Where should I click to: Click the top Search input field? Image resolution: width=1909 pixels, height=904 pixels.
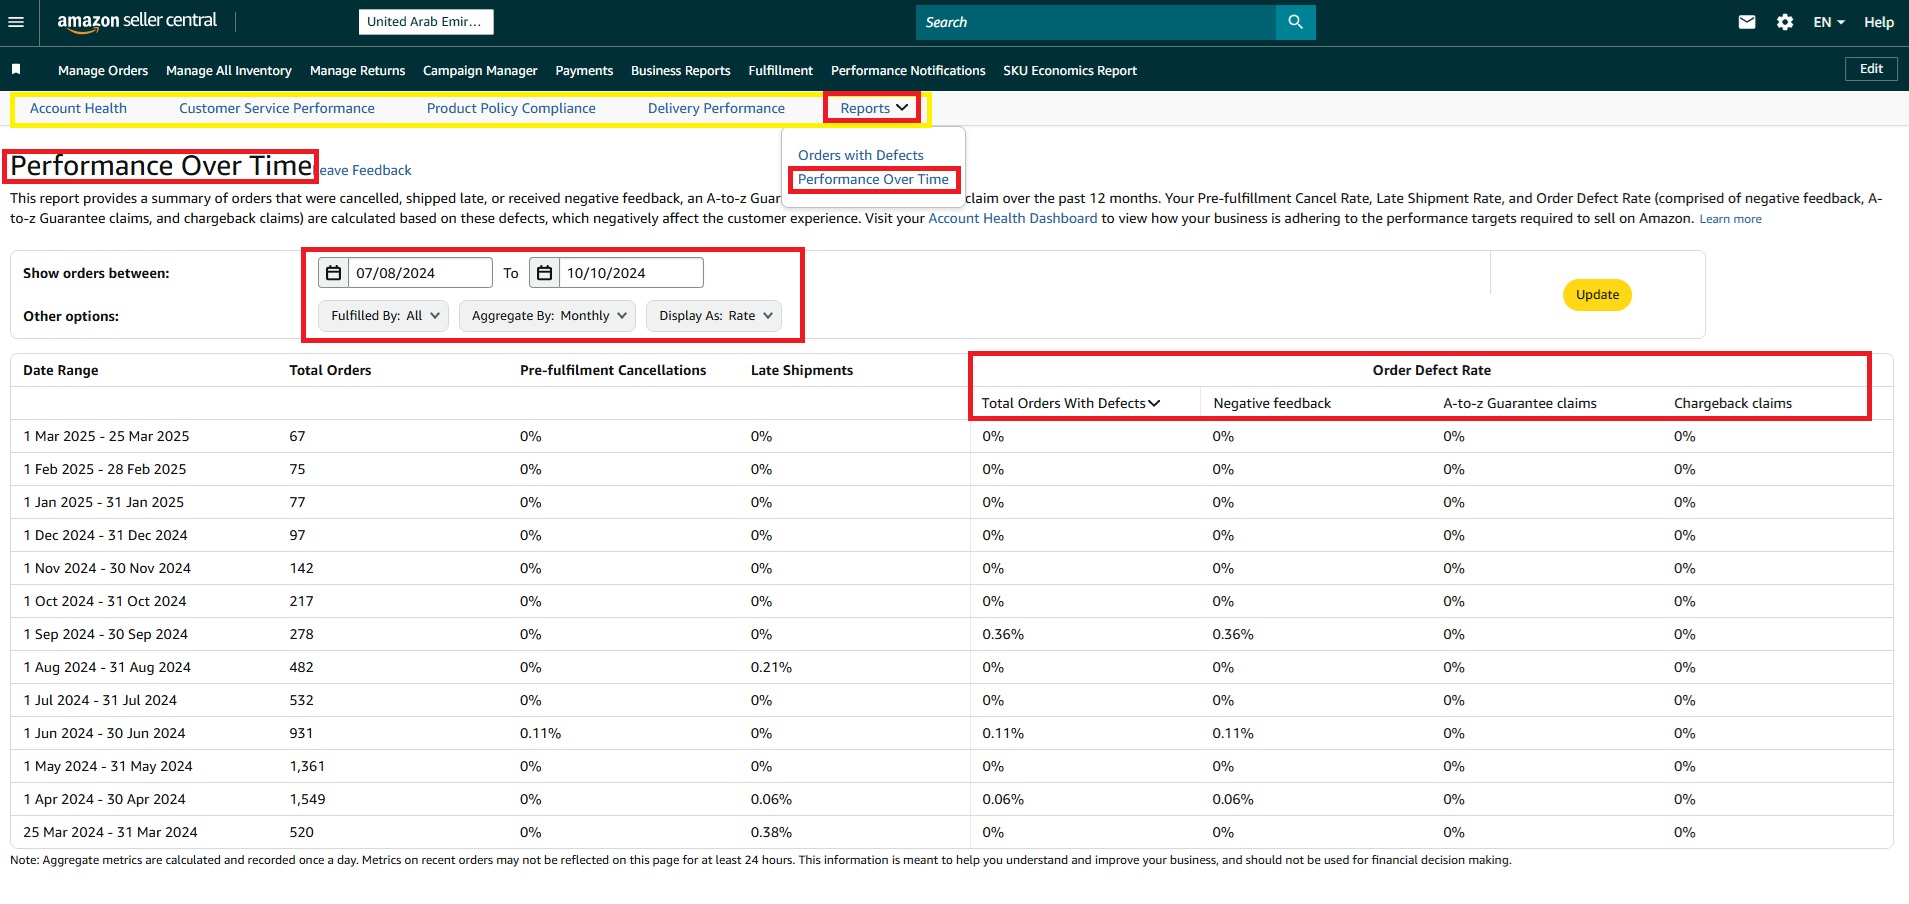[x=1096, y=22]
